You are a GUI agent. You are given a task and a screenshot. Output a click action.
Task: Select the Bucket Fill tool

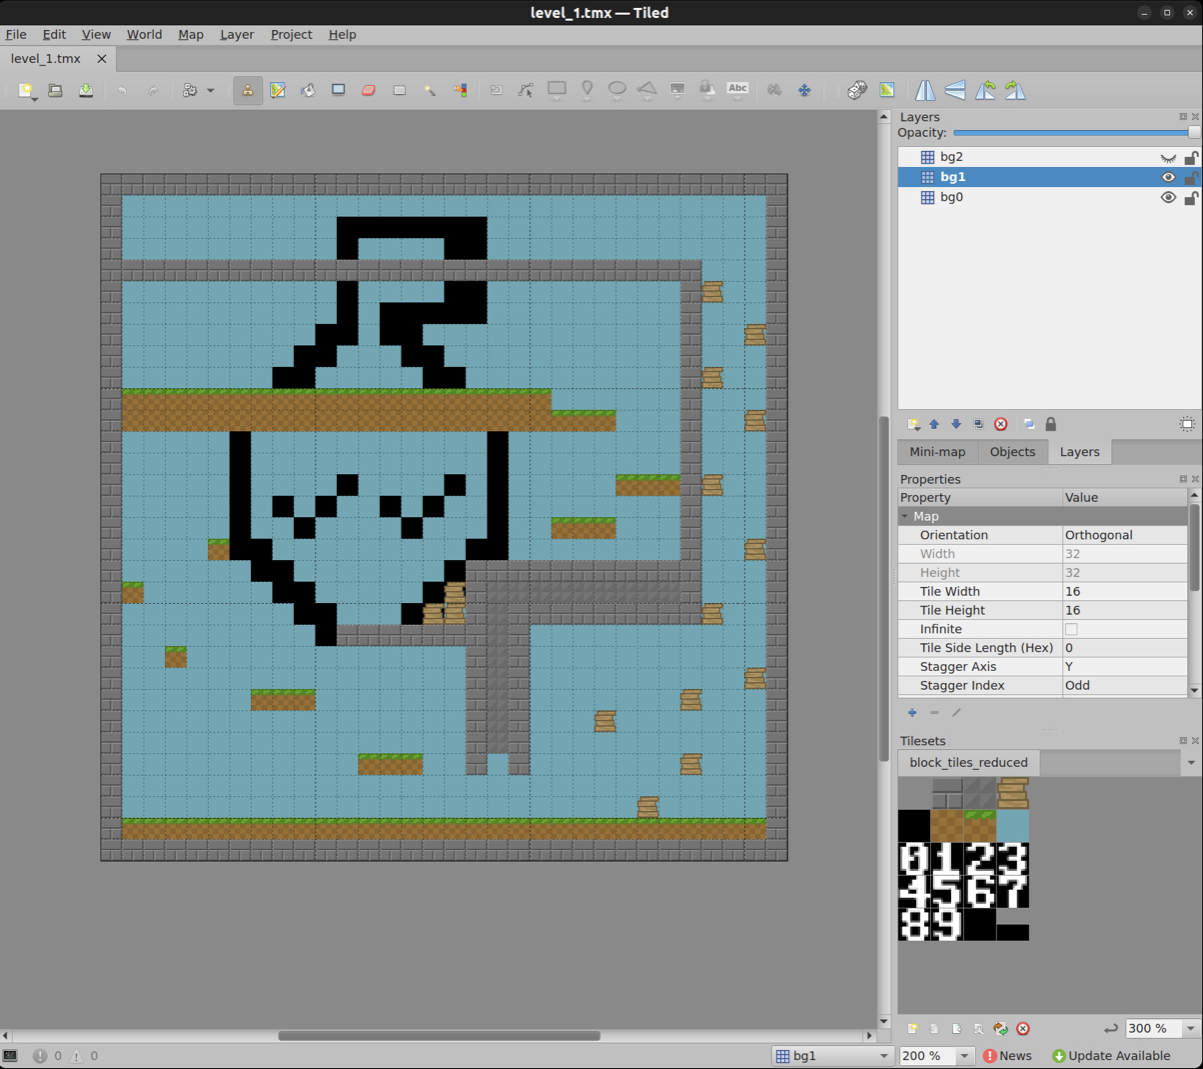(x=308, y=90)
